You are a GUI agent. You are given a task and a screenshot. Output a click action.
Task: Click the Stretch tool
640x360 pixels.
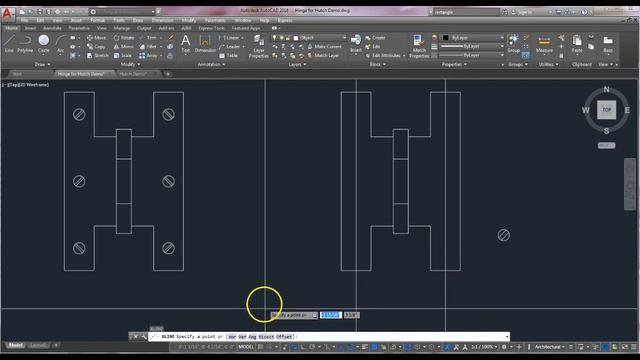pos(98,56)
